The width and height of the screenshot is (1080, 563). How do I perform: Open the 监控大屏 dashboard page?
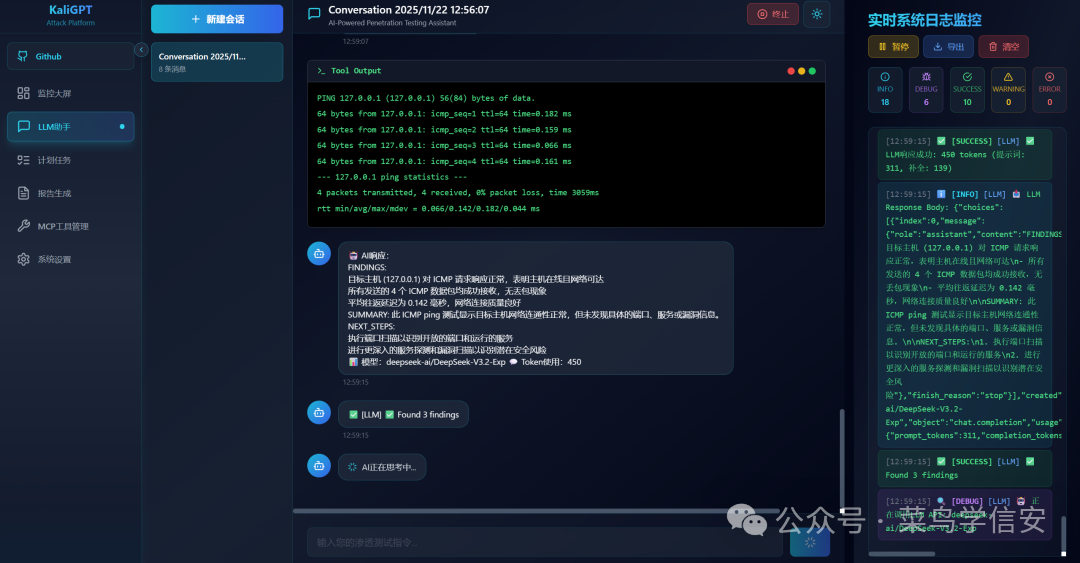(x=70, y=93)
